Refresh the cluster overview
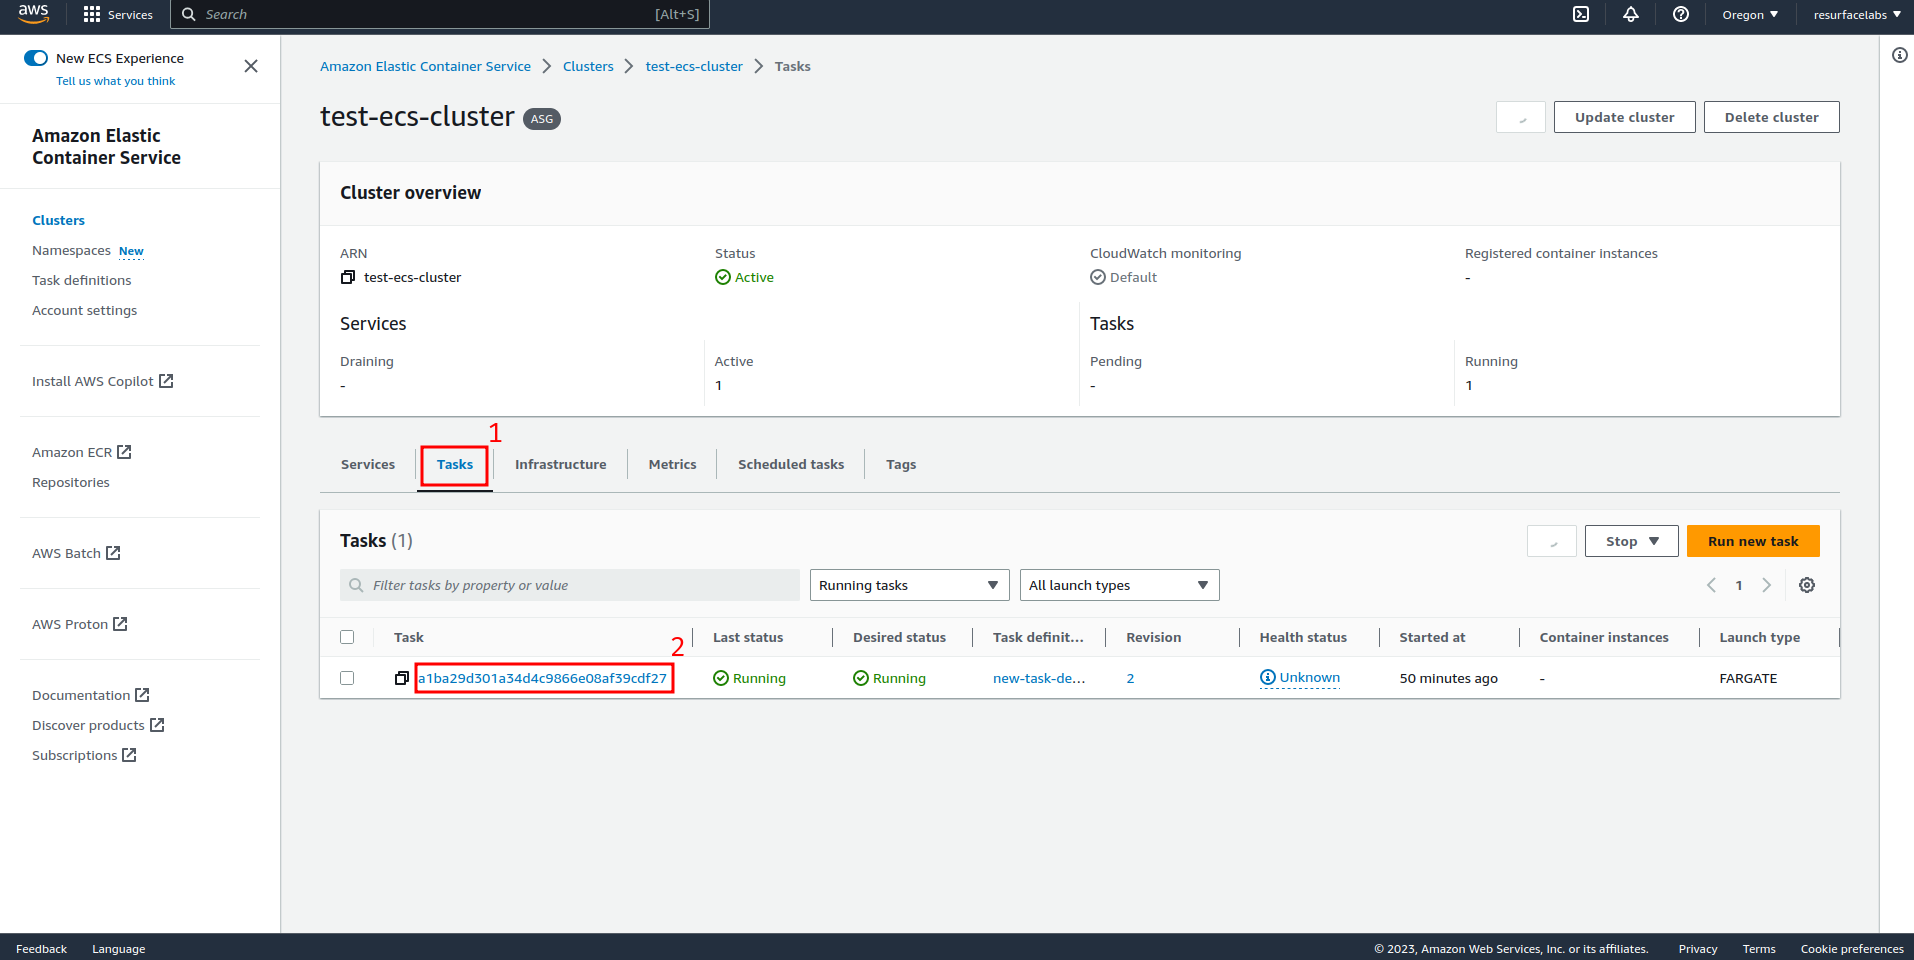Viewport: 1914px width, 960px height. click(1521, 117)
